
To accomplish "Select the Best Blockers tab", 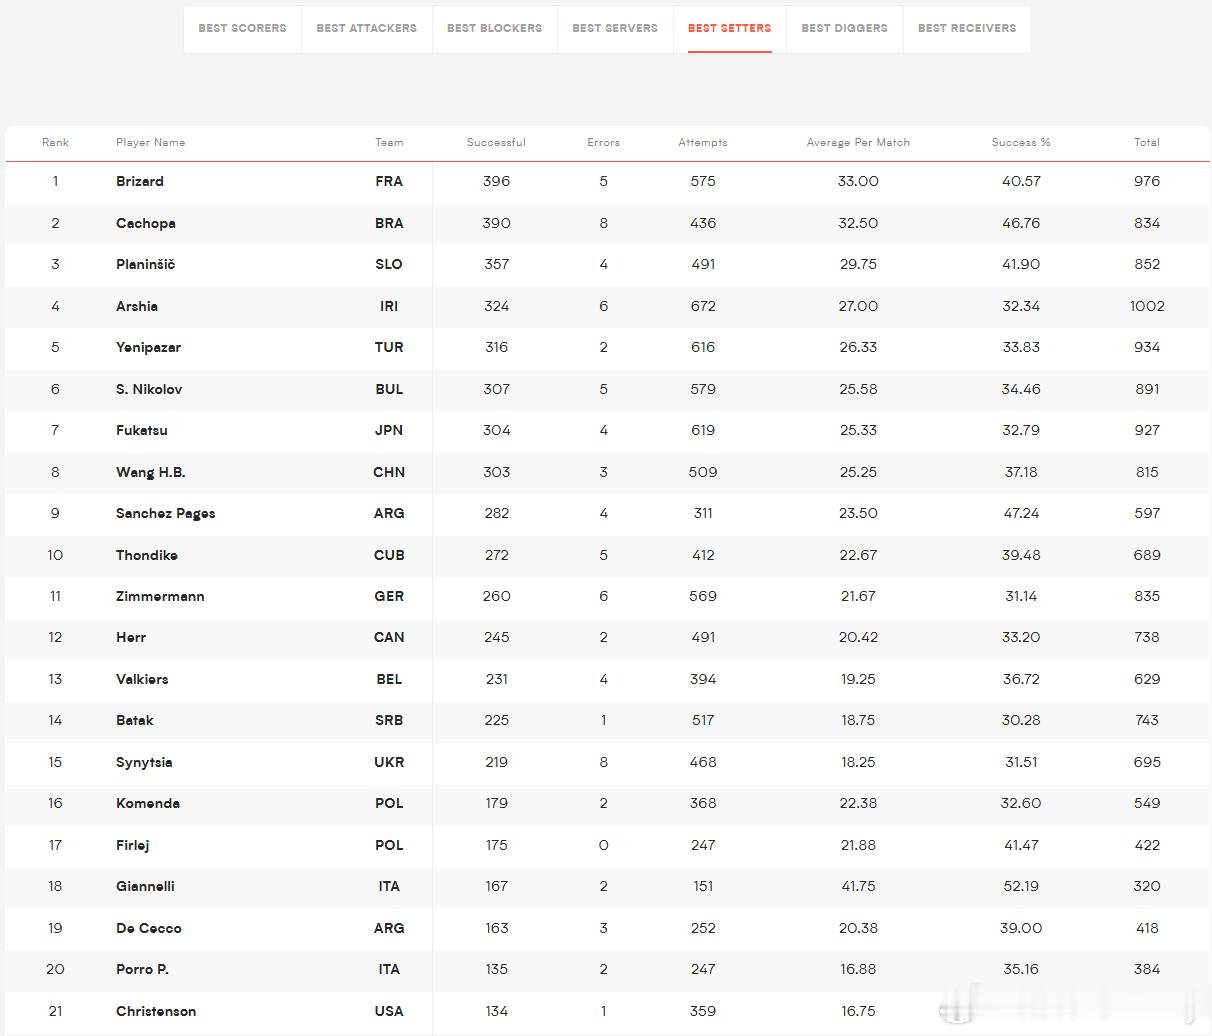I will (494, 28).
